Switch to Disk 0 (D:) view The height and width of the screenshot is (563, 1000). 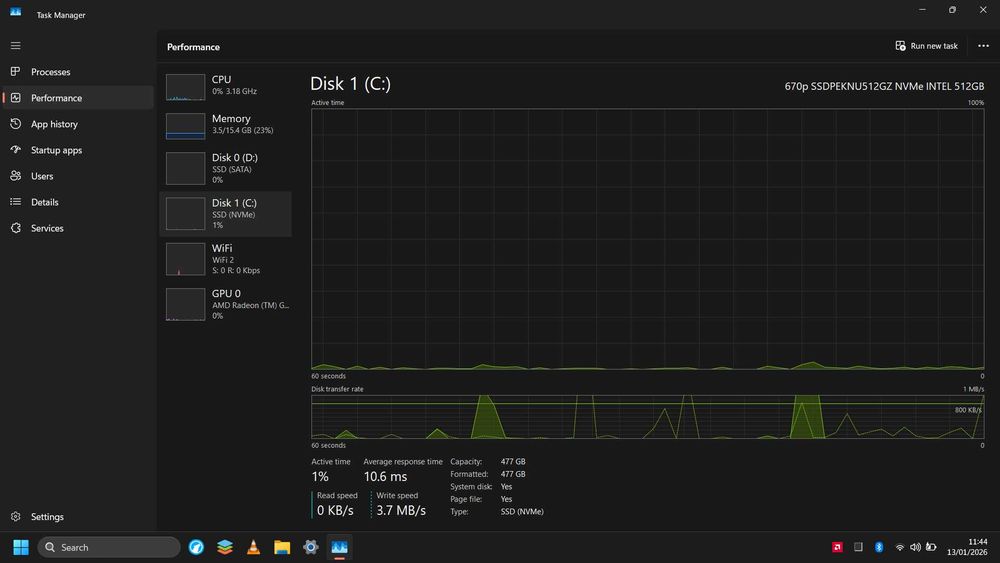point(226,168)
